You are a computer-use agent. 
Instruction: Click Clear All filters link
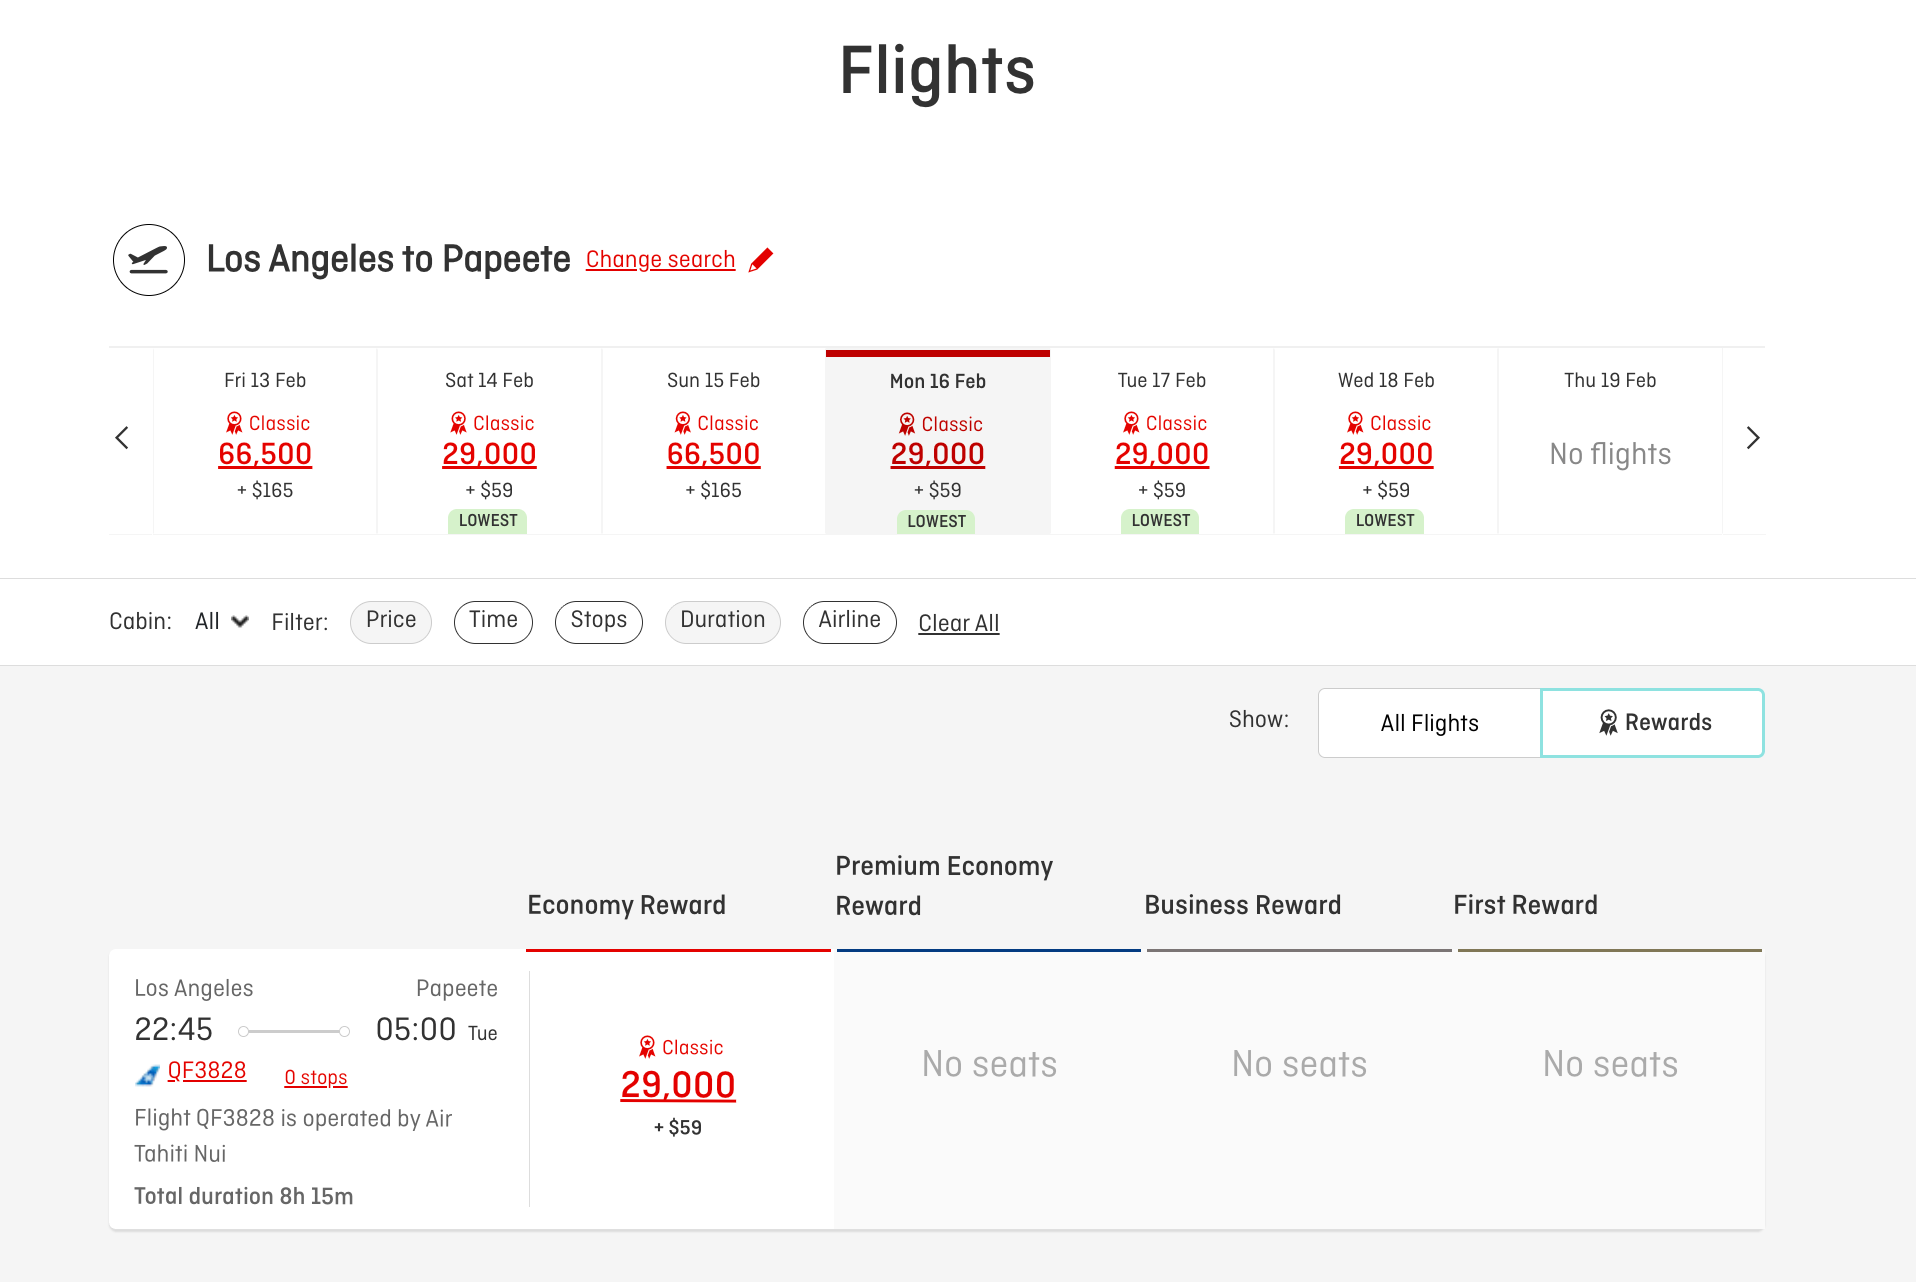(958, 623)
